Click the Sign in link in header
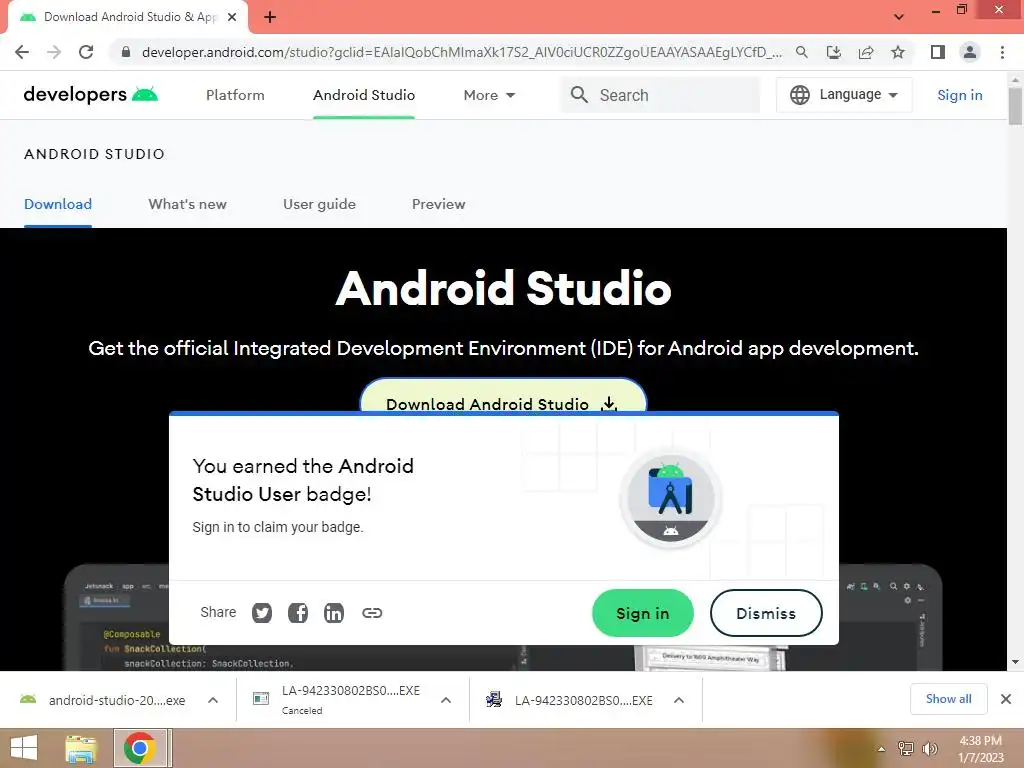 point(959,95)
